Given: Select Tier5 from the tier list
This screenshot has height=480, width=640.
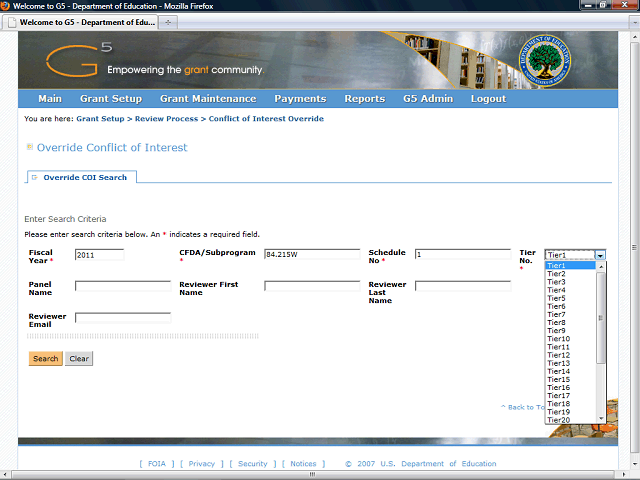Looking at the screenshot, I should click(x=557, y=298).
